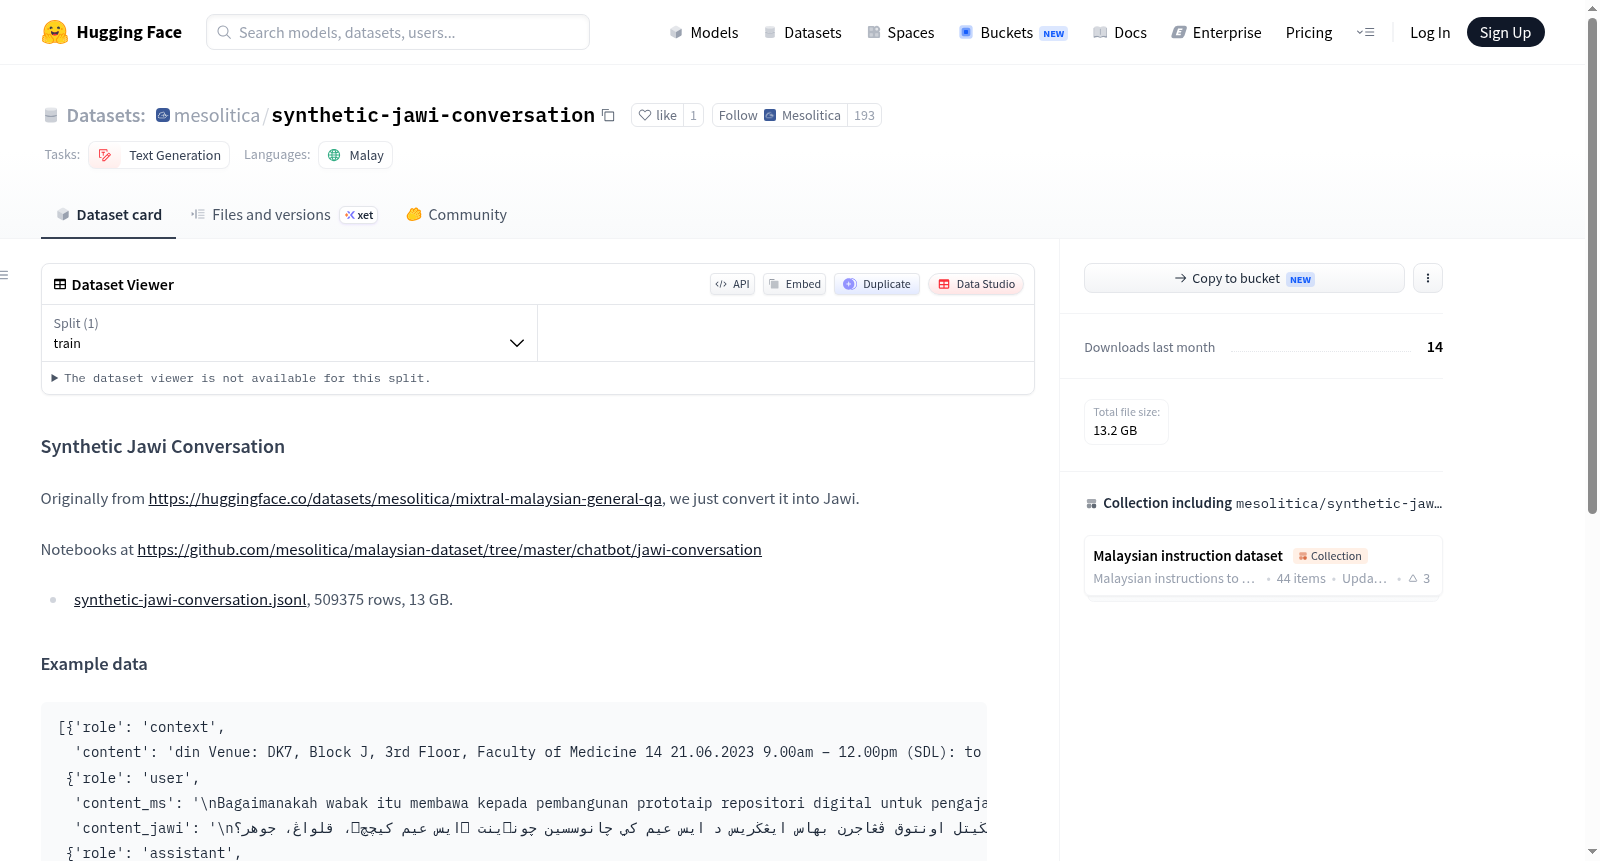Screen dimensions: 1600x861
Task: Select the Malay language tag
Action: point(355,155)
